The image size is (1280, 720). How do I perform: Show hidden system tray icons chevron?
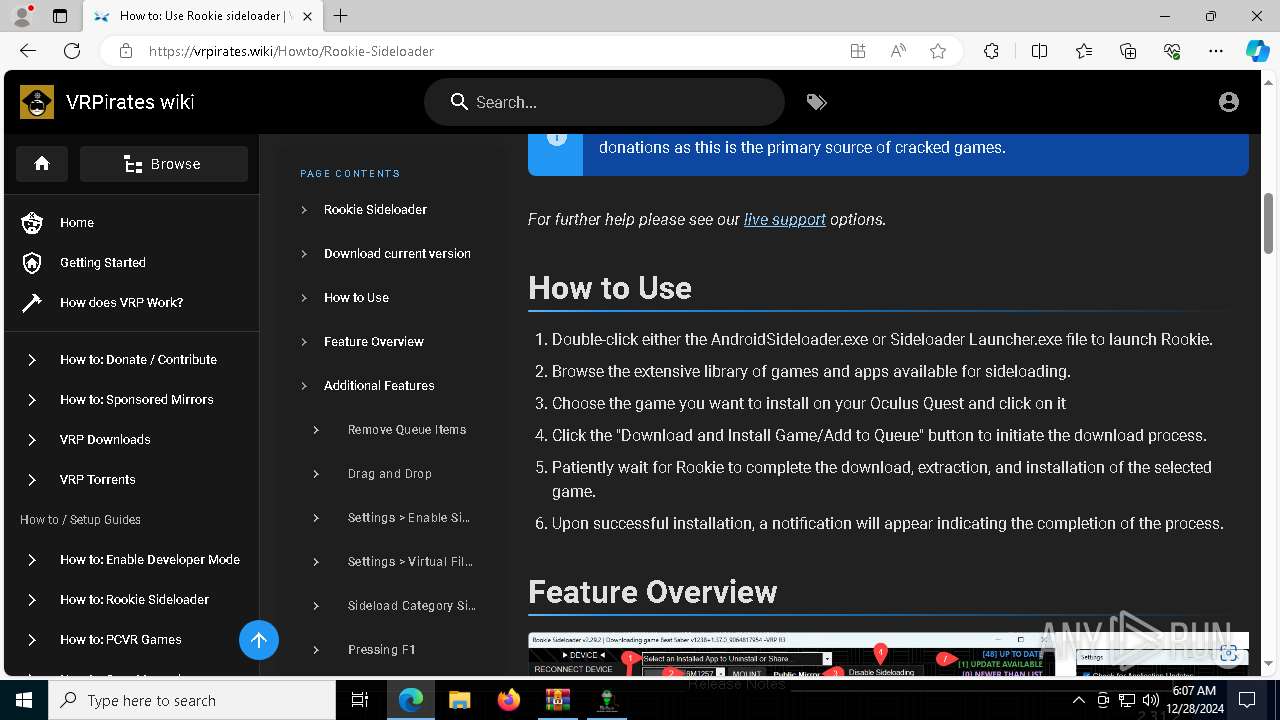1078,700
